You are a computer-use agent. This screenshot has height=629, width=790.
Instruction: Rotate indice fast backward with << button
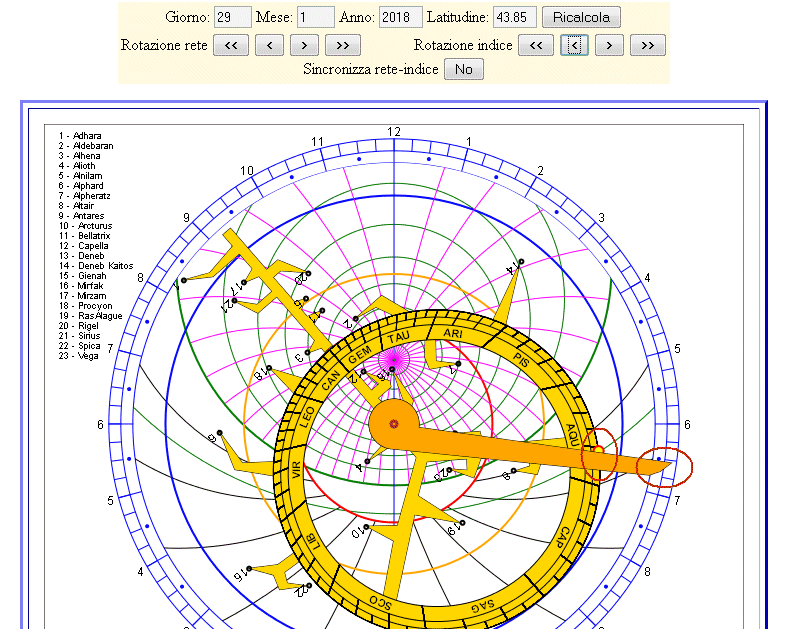(x=535, y=45)
